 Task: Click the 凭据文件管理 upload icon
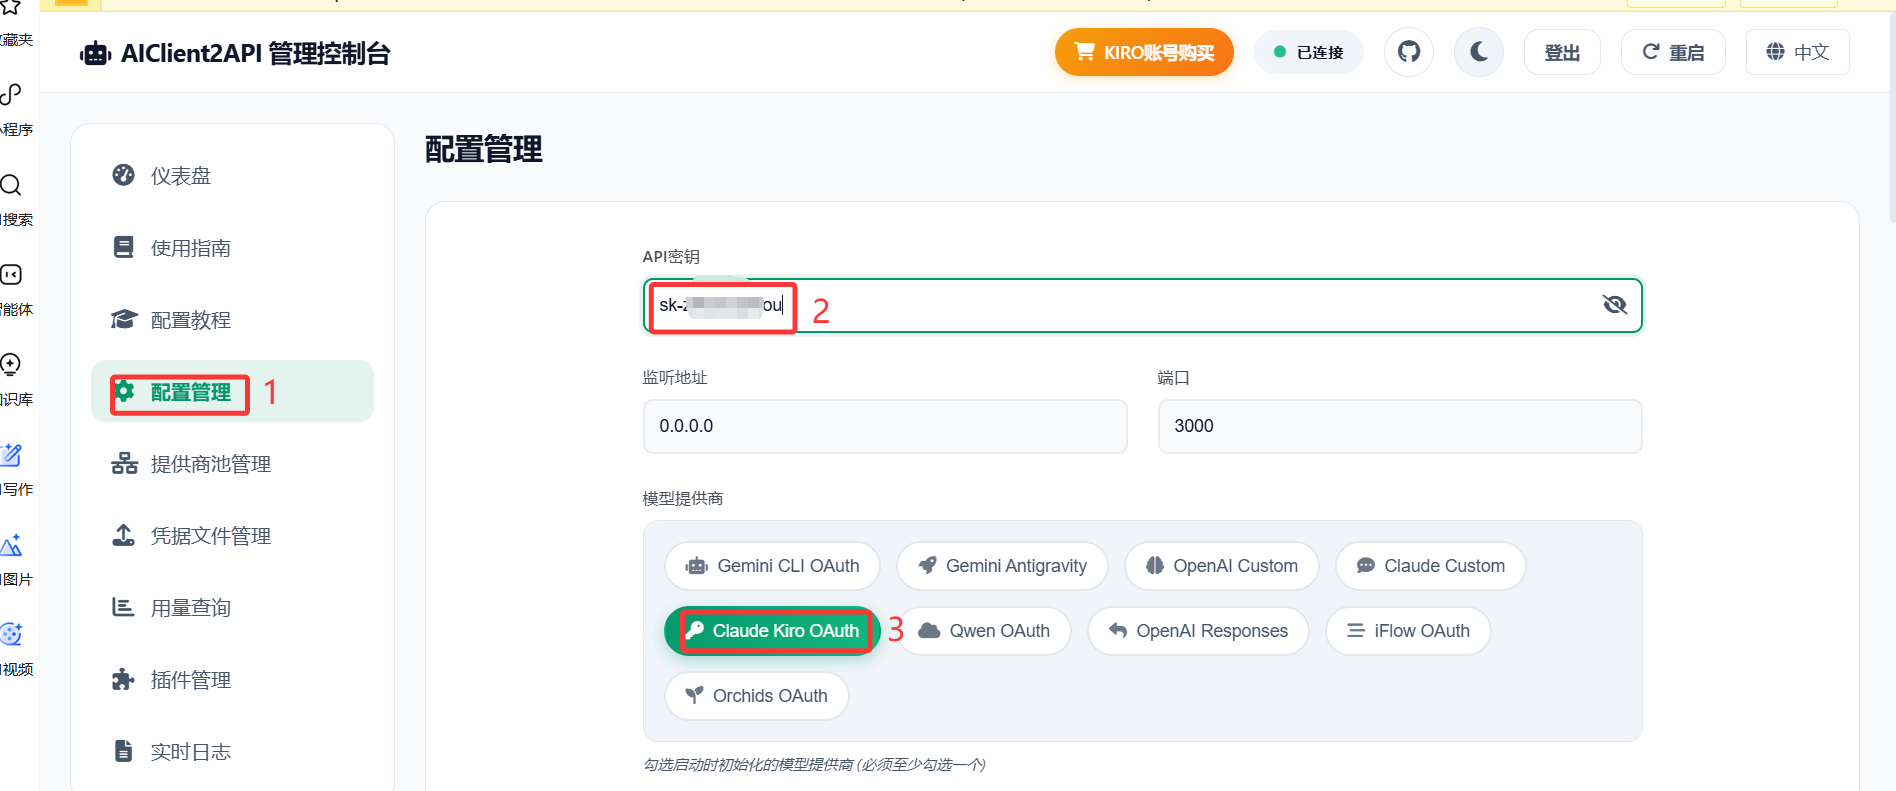pos(123,535)
